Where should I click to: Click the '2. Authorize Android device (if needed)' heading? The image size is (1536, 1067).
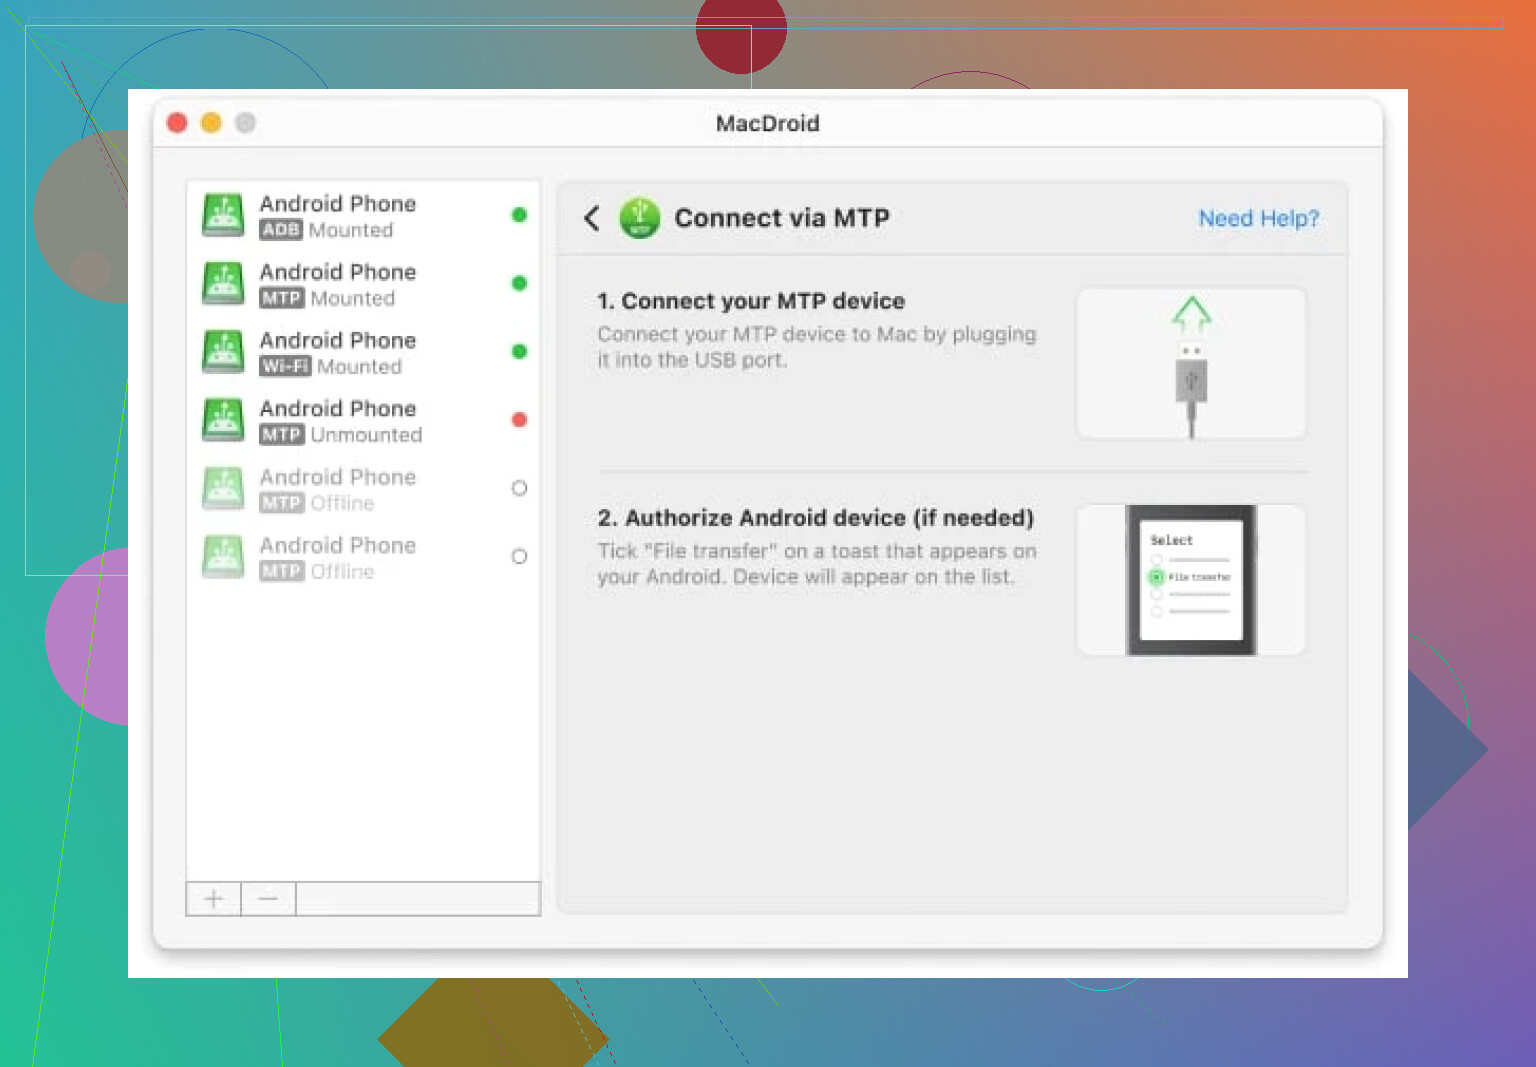click(816, 518)
